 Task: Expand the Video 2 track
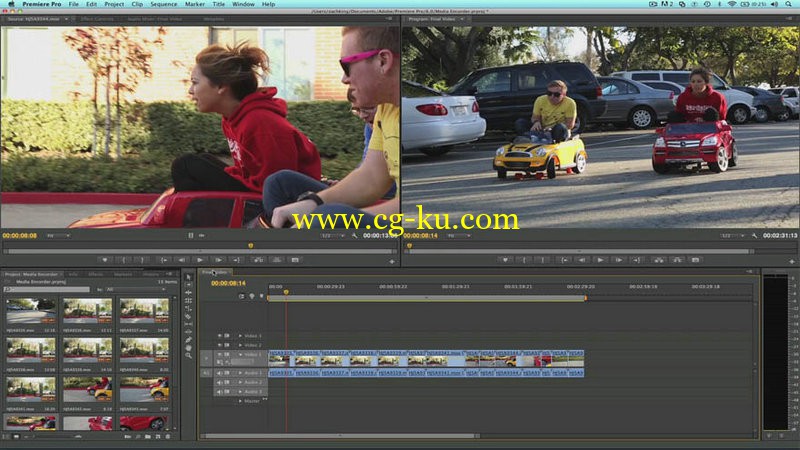click(x=240, y=345)
